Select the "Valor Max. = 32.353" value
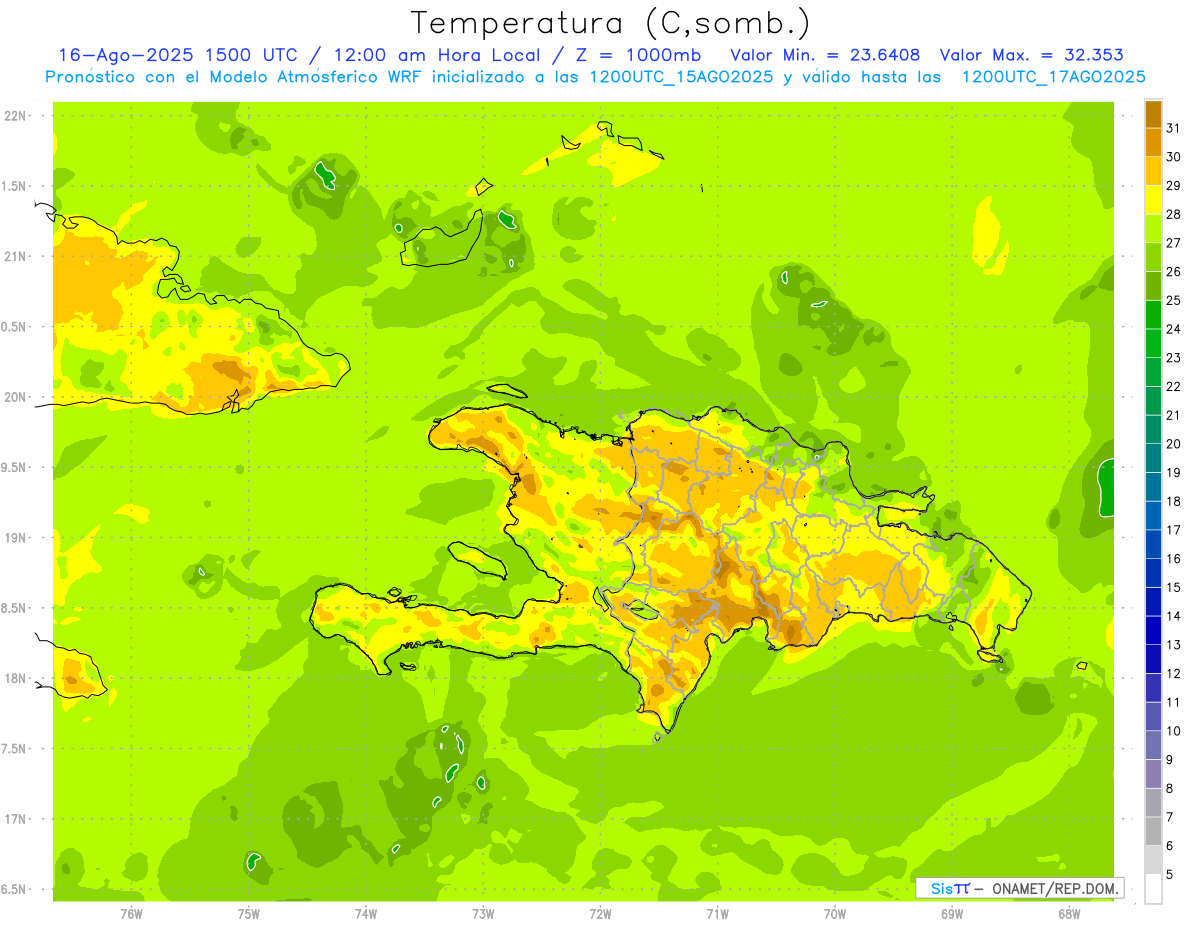This screenshot has height=927, width=1200. tap(1032, 55)
